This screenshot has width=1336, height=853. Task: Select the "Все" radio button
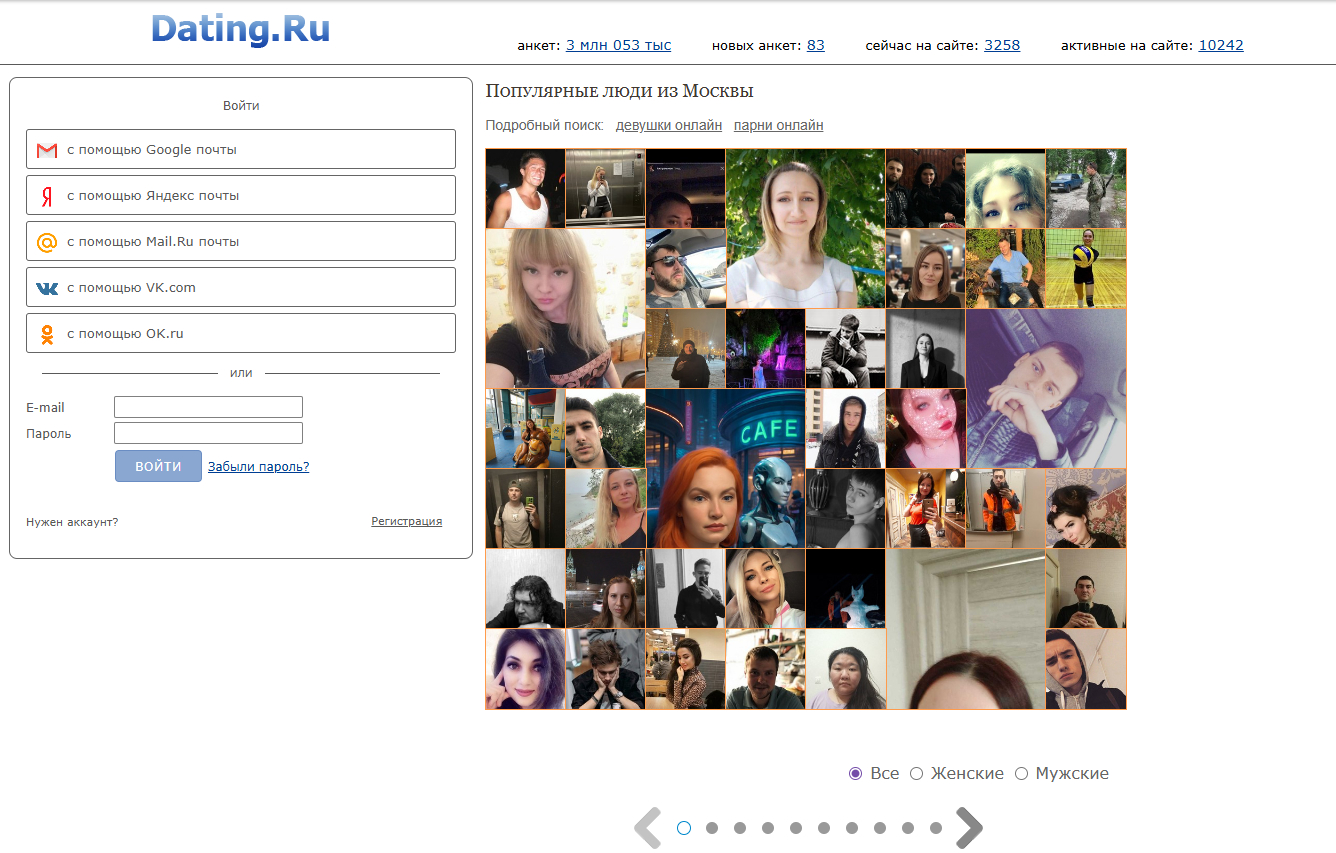855,773
